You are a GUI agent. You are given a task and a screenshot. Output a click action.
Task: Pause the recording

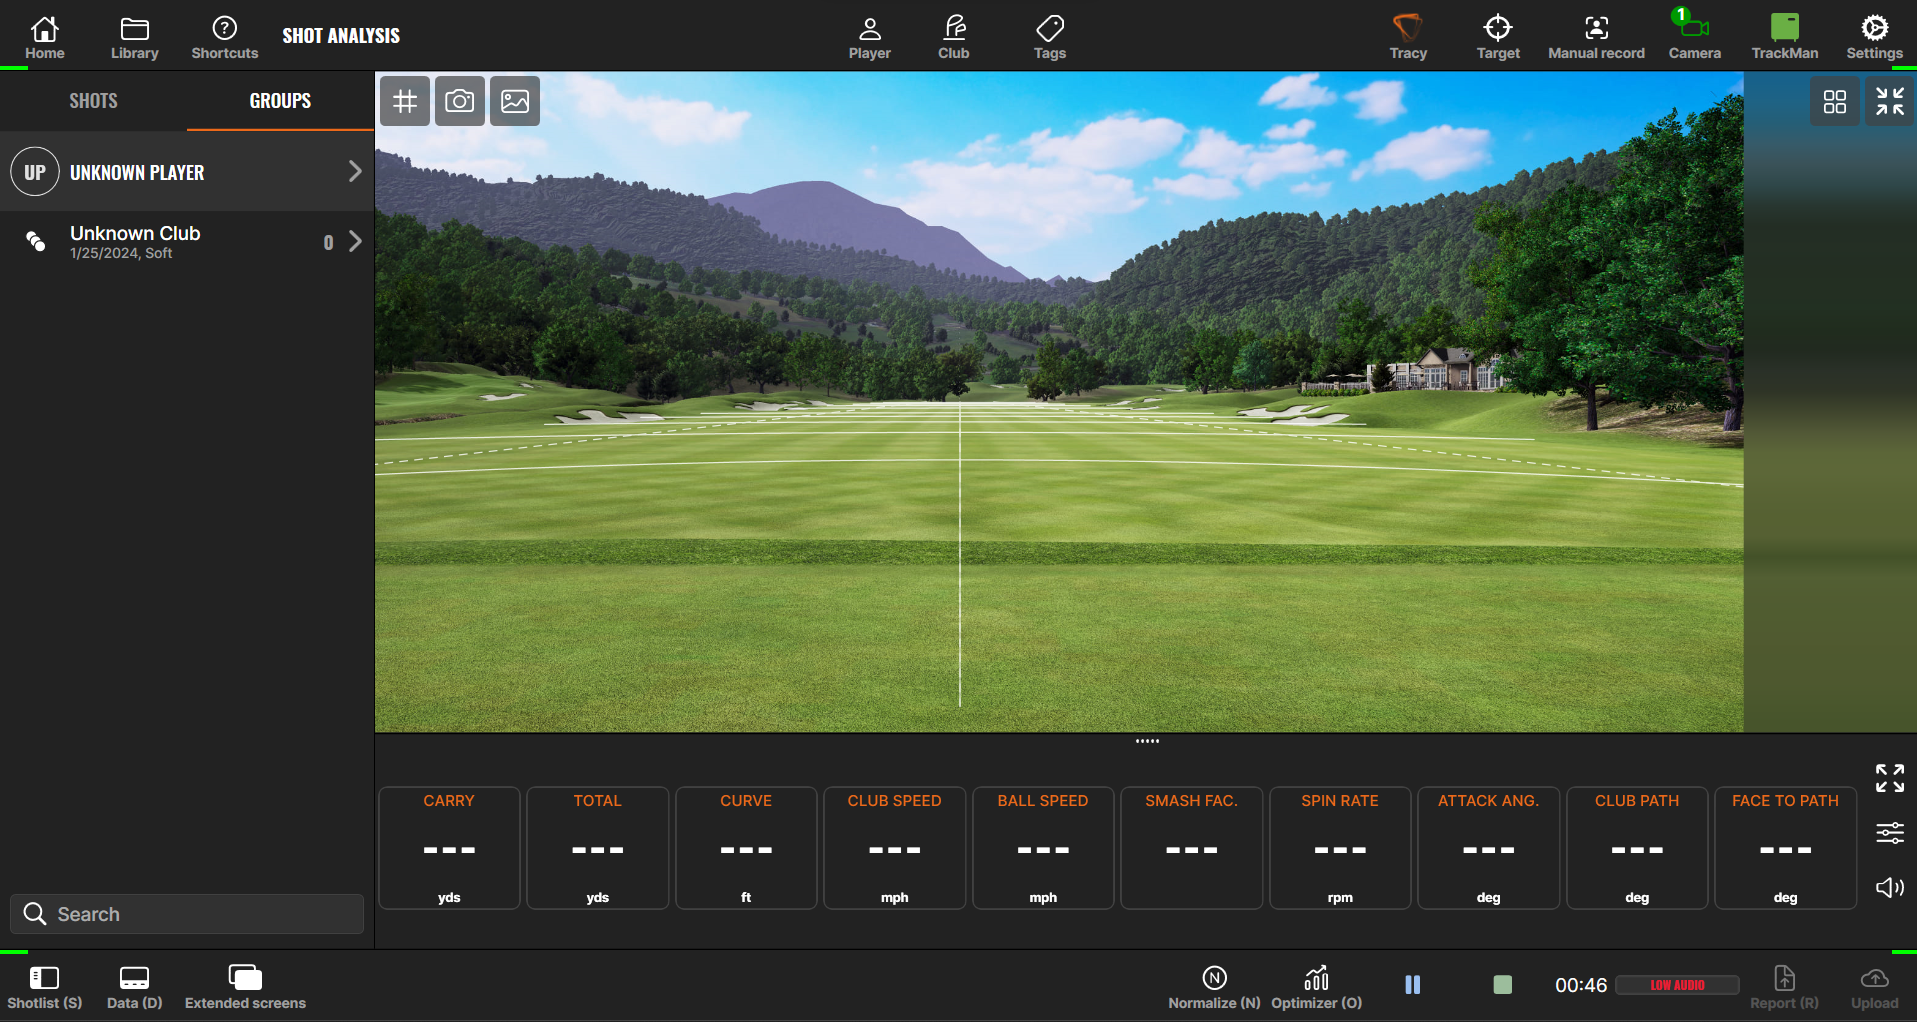point(1413,985)
